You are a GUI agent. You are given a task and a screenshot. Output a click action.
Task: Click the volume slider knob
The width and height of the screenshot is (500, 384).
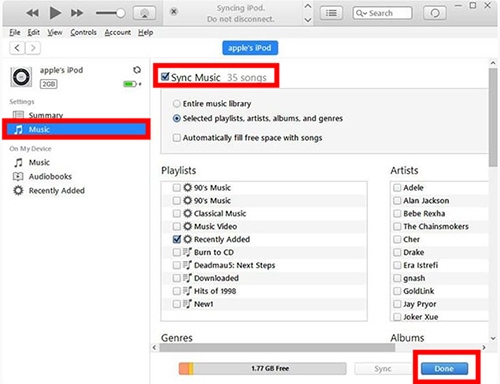click(x=121, y=13)
